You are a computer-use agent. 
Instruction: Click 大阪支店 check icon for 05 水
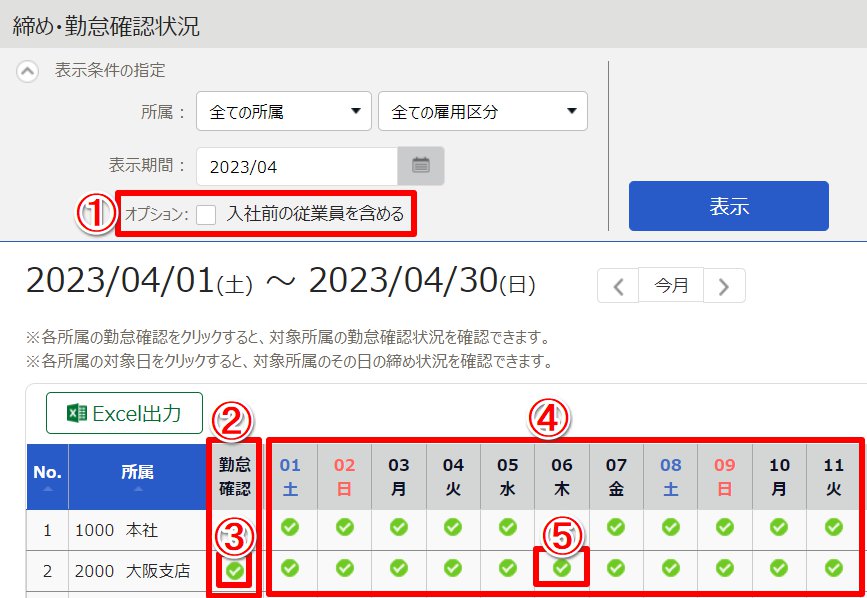(508, 568)
